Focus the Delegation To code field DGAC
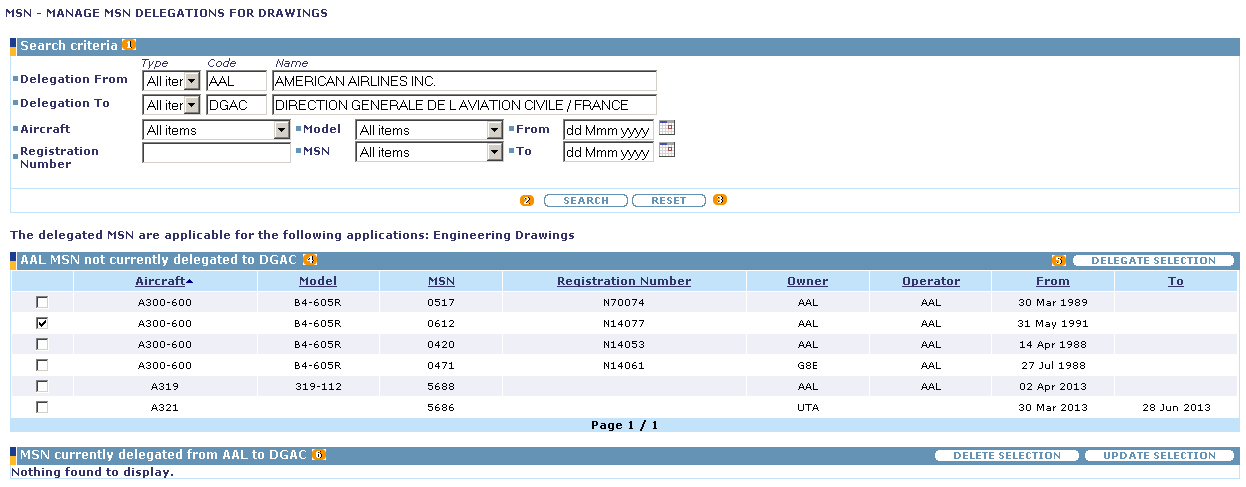1246x487 pixels. point(236,105)
